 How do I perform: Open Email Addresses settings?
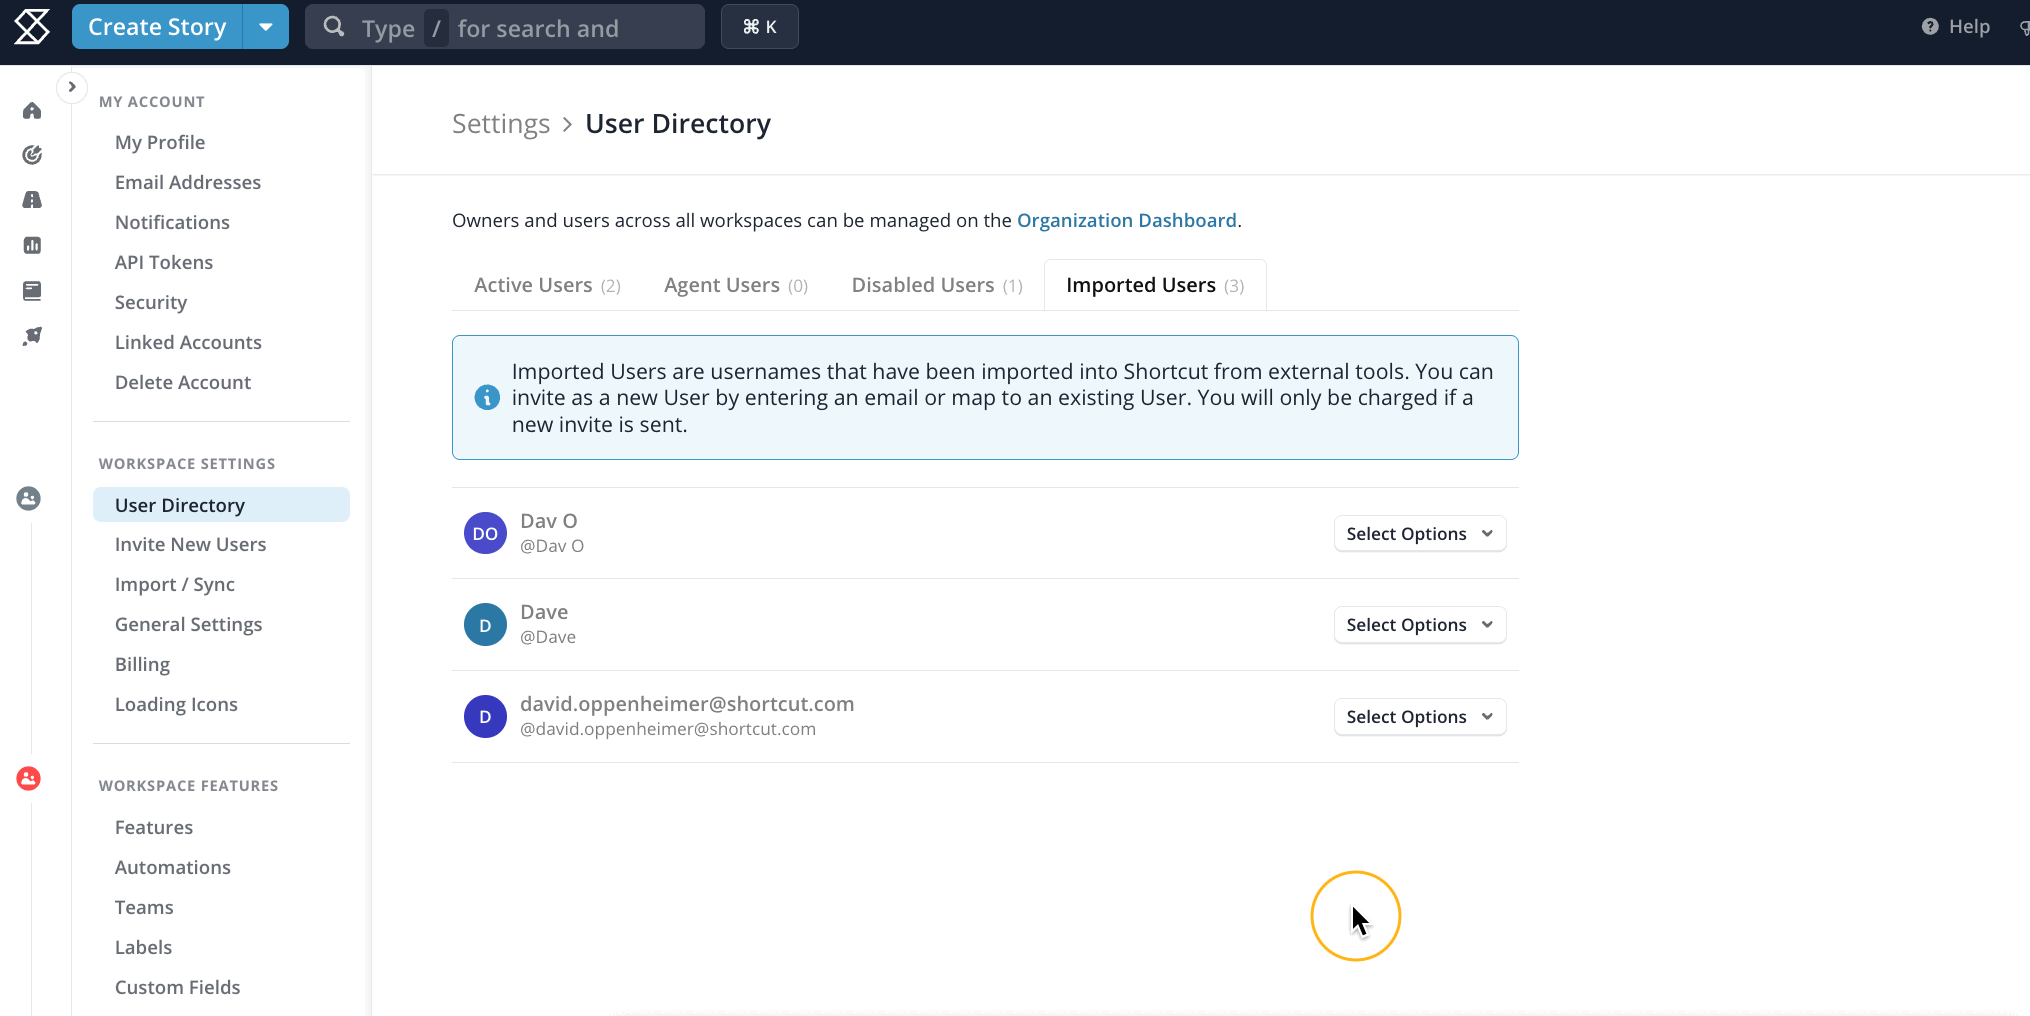tap(188, 182)
